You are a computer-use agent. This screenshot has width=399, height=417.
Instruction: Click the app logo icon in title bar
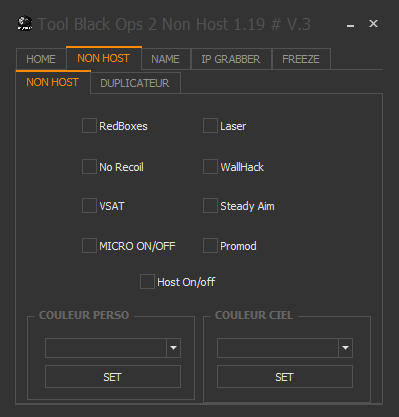coord(25,24)
